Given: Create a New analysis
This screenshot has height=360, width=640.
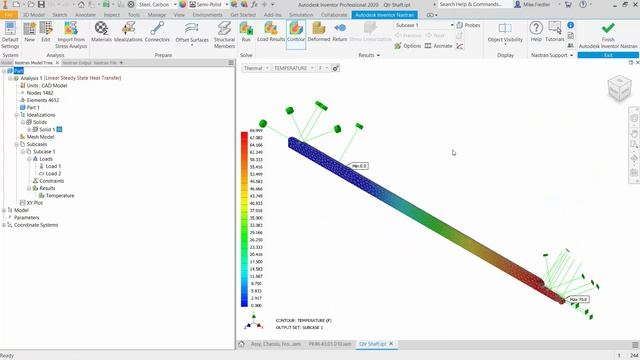Looking at the screenshot, I should (29, 32).
